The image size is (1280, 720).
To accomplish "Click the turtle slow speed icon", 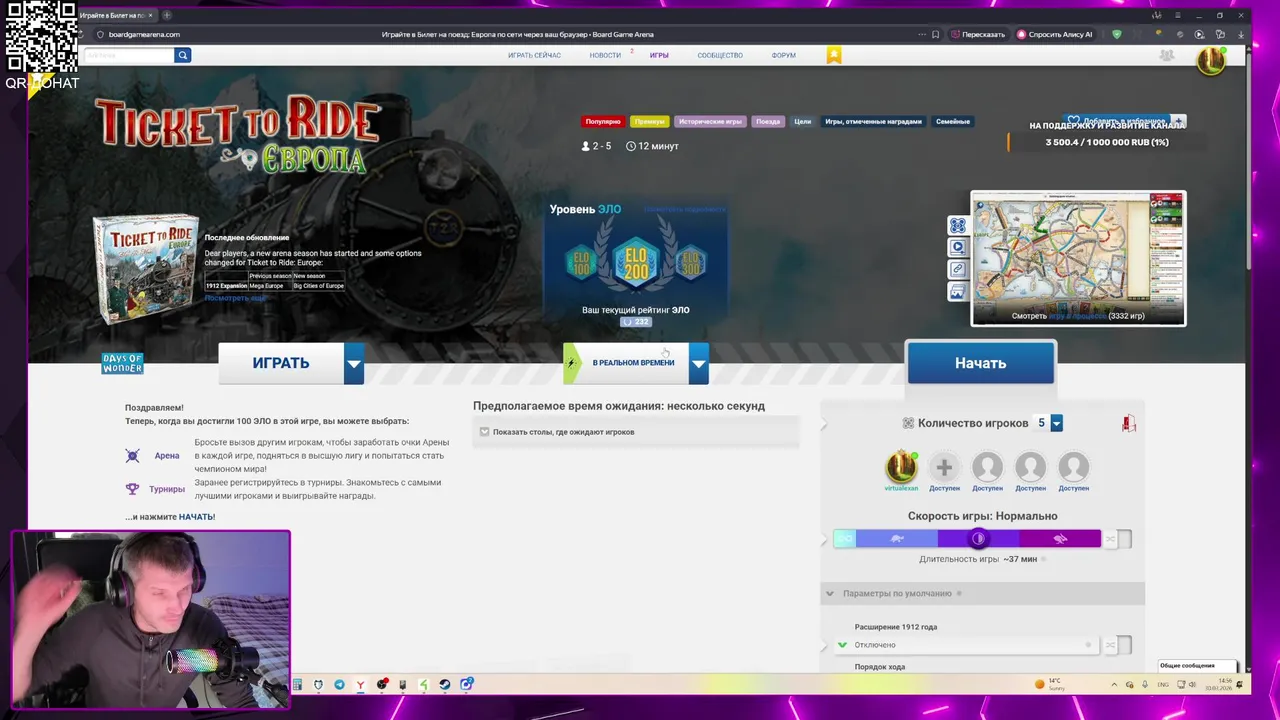I will [x=897, y=539].
